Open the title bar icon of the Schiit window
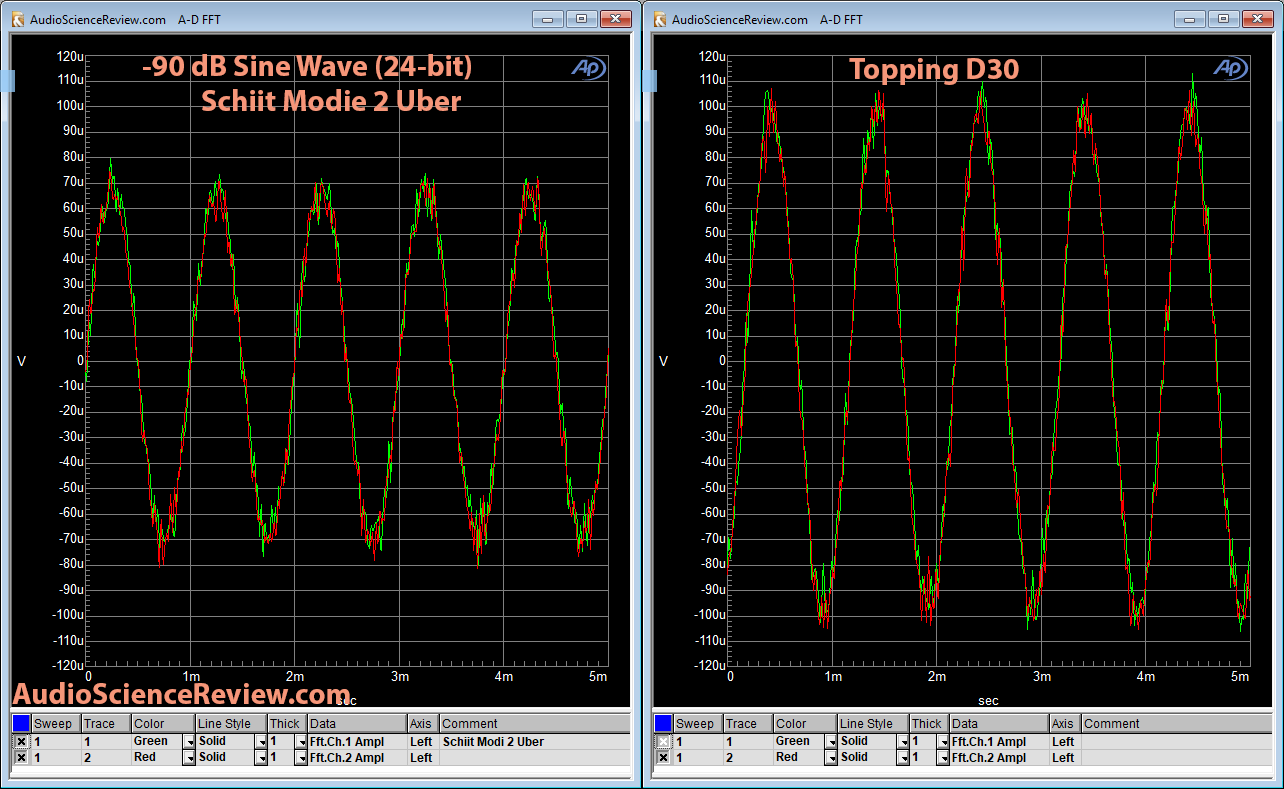 click(17, 19)
